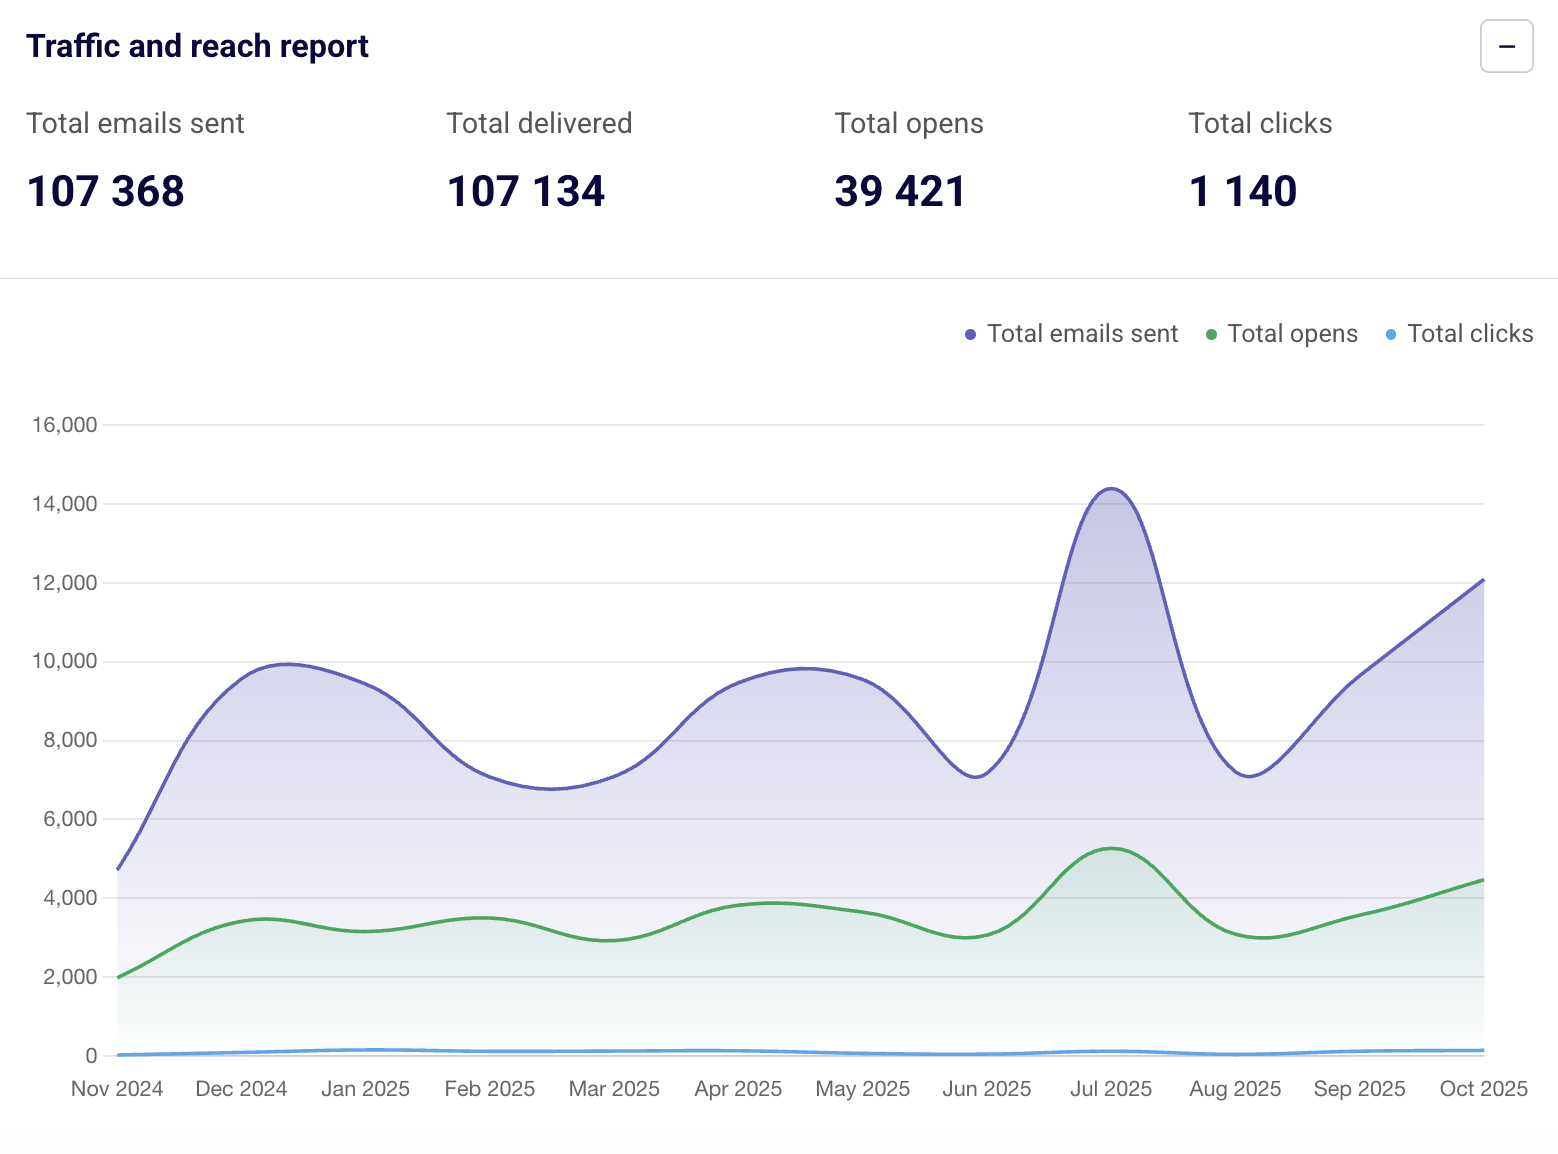Collapse the Traffic and reach report panel

[x=1506, y=47]
